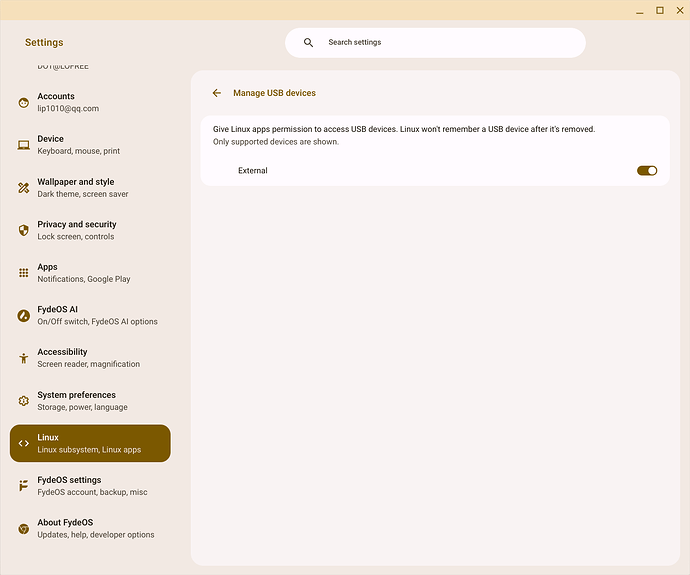Screen dimensions: 690x575
Task: Click the System preferences gear icon
Action: tap(24, 401)
